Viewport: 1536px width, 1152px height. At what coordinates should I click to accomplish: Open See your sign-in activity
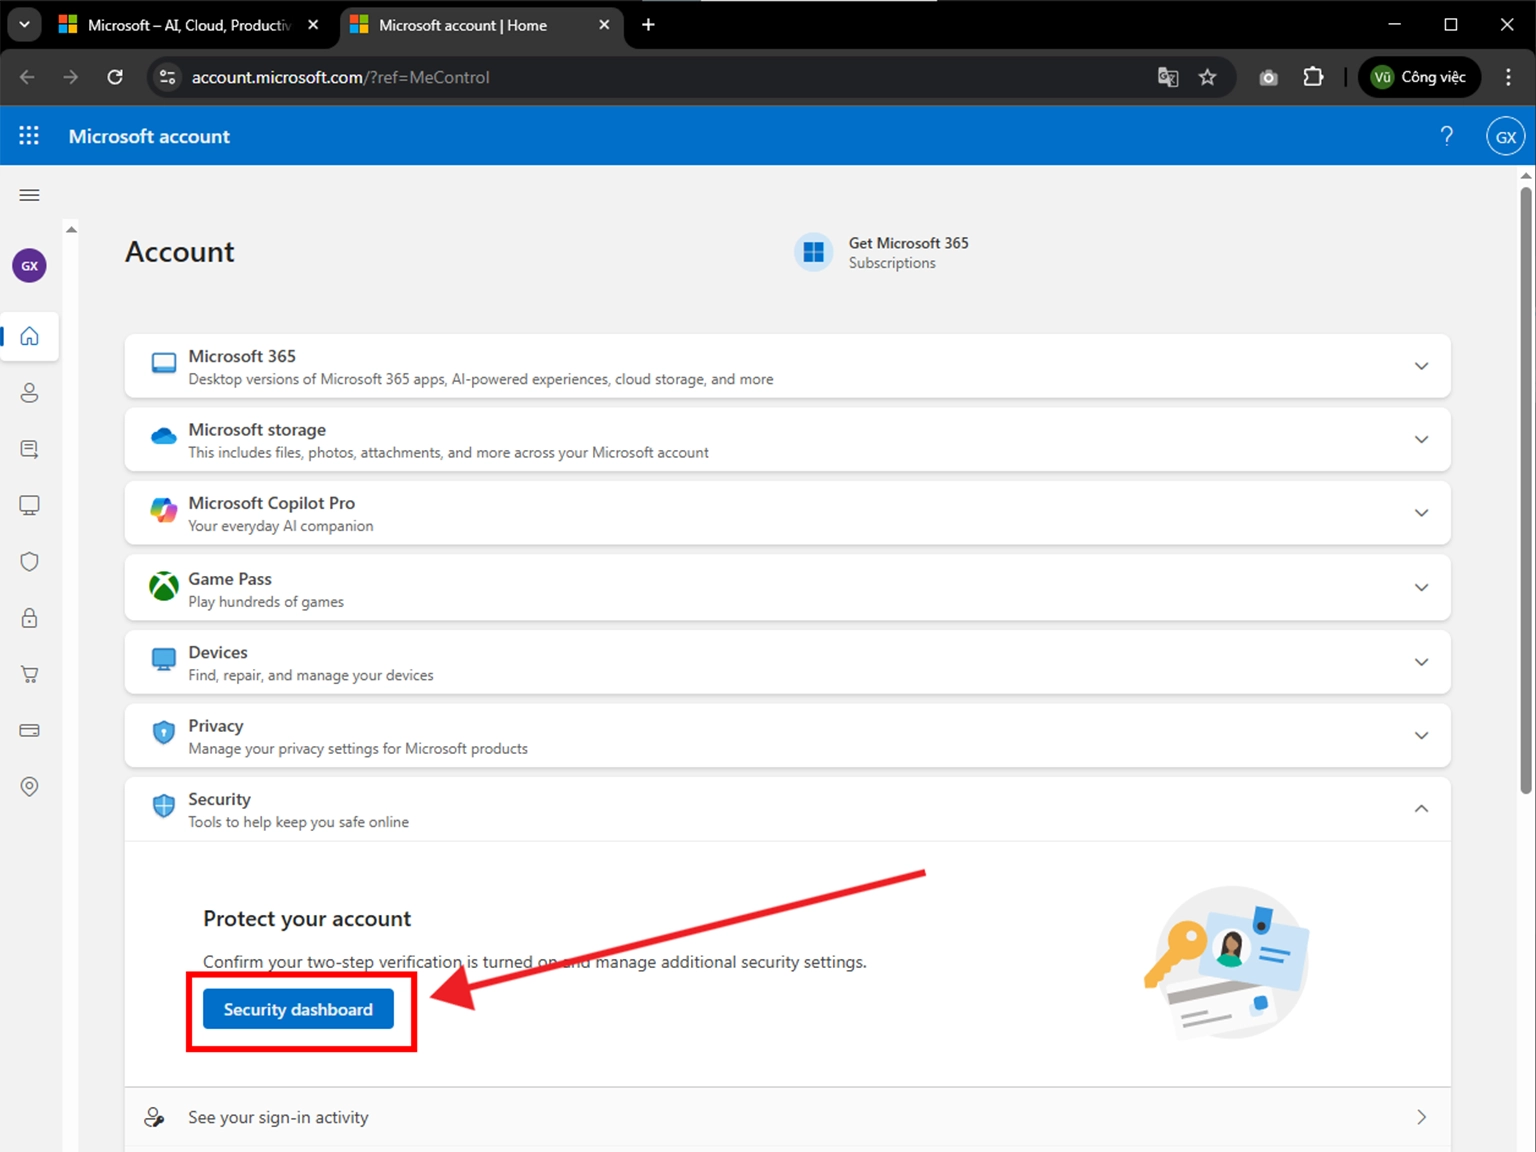tap(278, 1117)
